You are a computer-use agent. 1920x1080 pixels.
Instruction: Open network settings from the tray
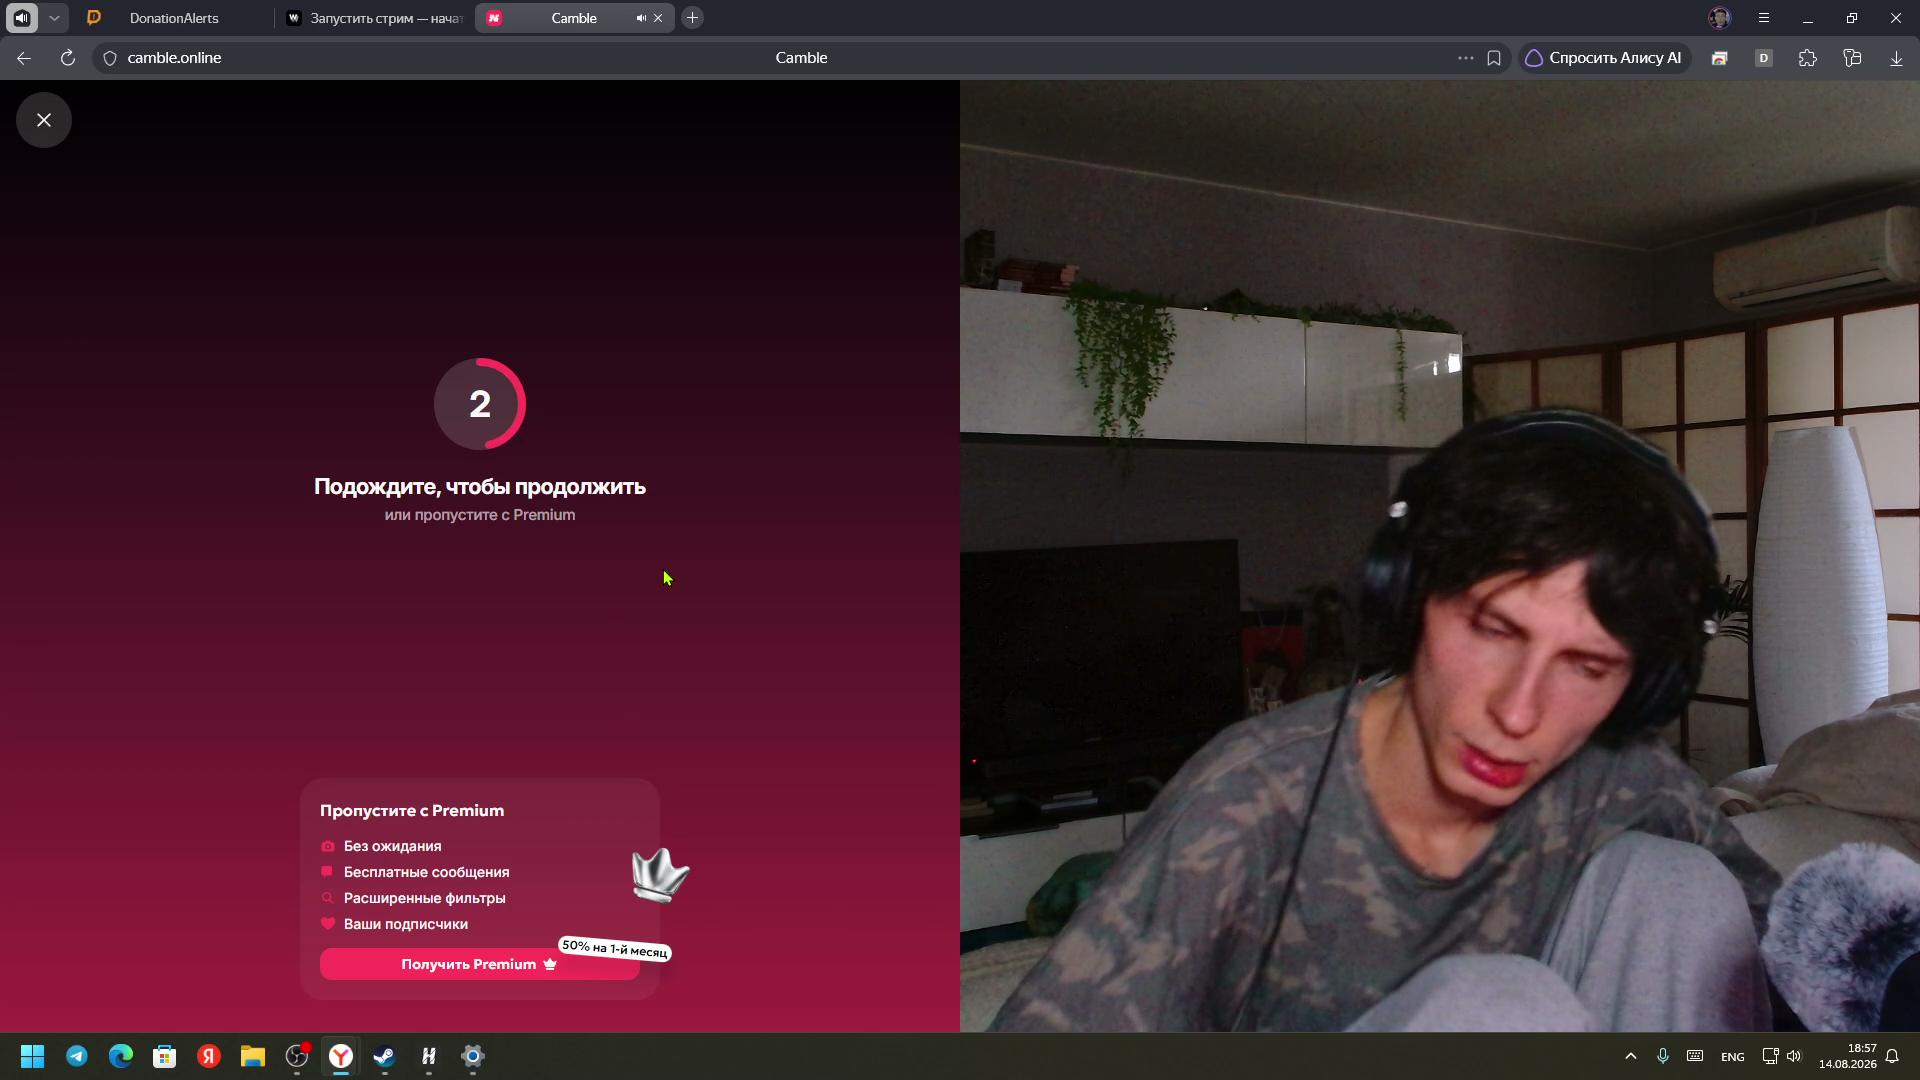1770,1056
